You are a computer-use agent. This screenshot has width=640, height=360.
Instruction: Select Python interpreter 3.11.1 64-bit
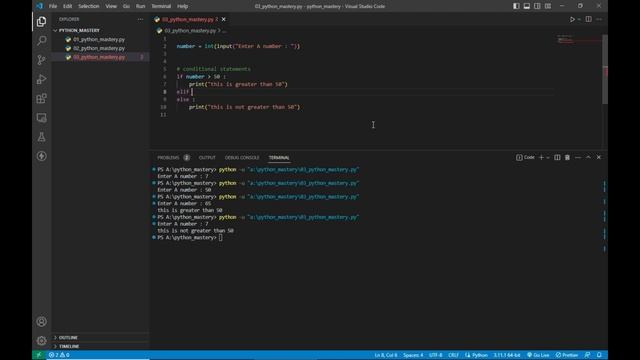pyautogui.click(x=507, y=355)
